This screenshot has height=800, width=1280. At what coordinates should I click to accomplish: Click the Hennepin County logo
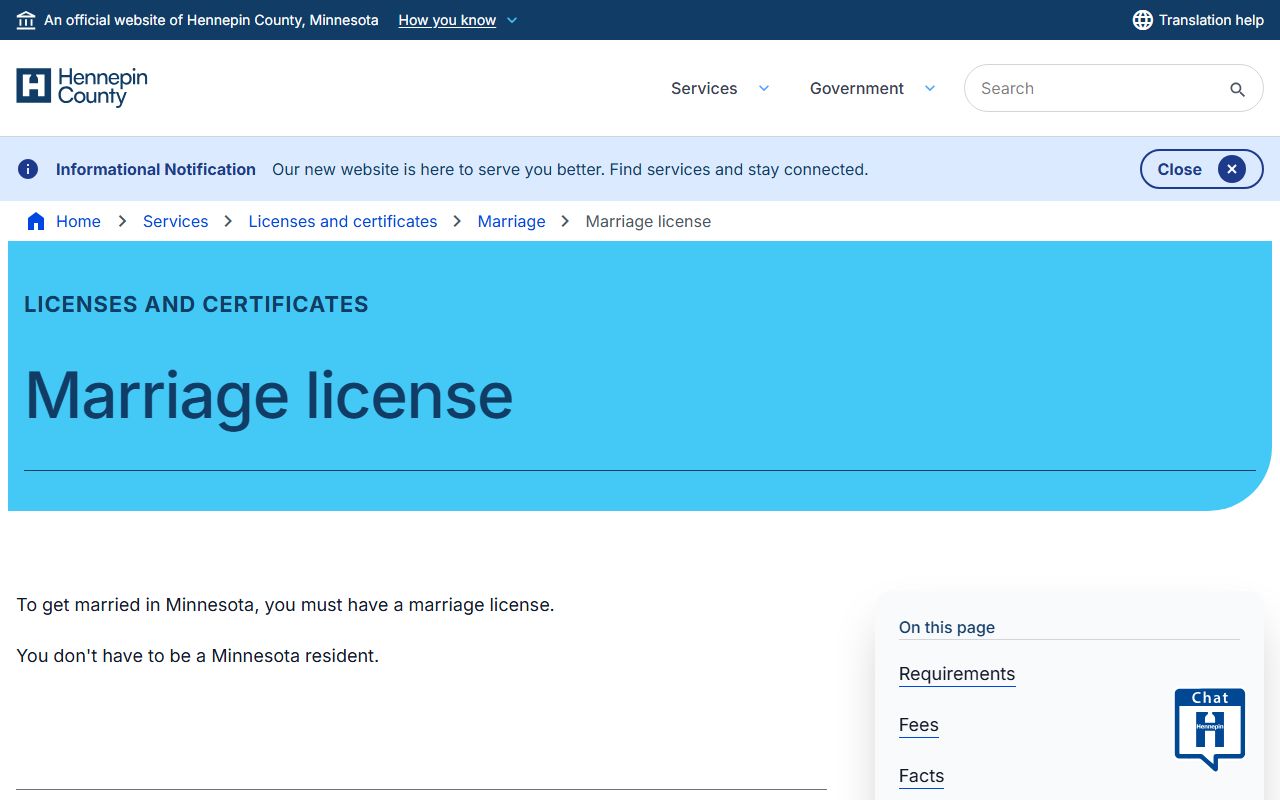[82, 87]
